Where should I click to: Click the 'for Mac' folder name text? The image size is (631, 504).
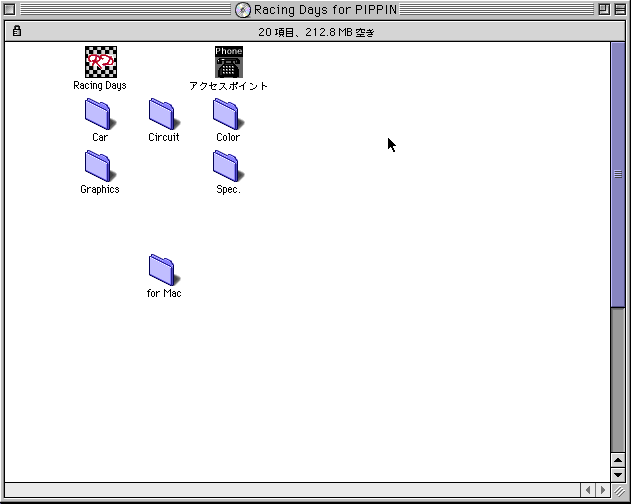point(164,293)
